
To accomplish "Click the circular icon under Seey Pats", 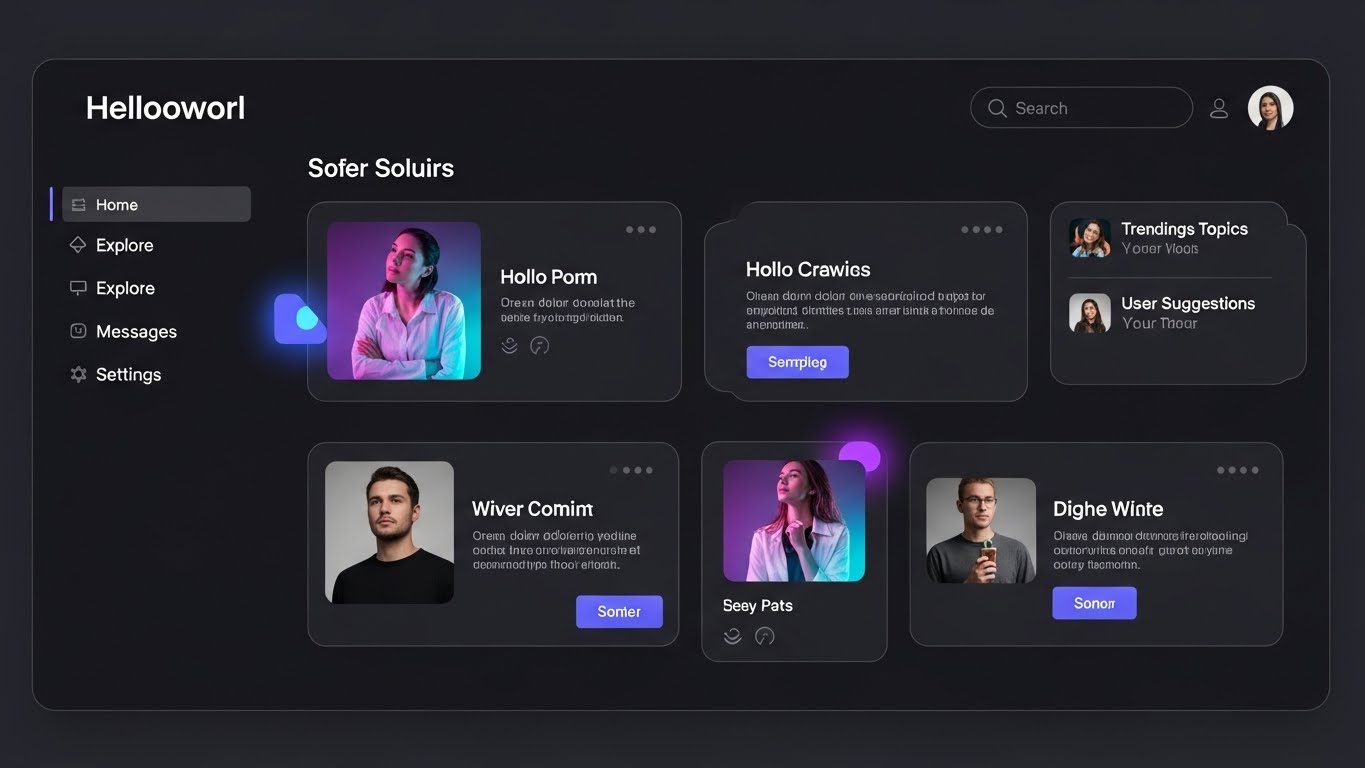I will click(x=765, y=636).
